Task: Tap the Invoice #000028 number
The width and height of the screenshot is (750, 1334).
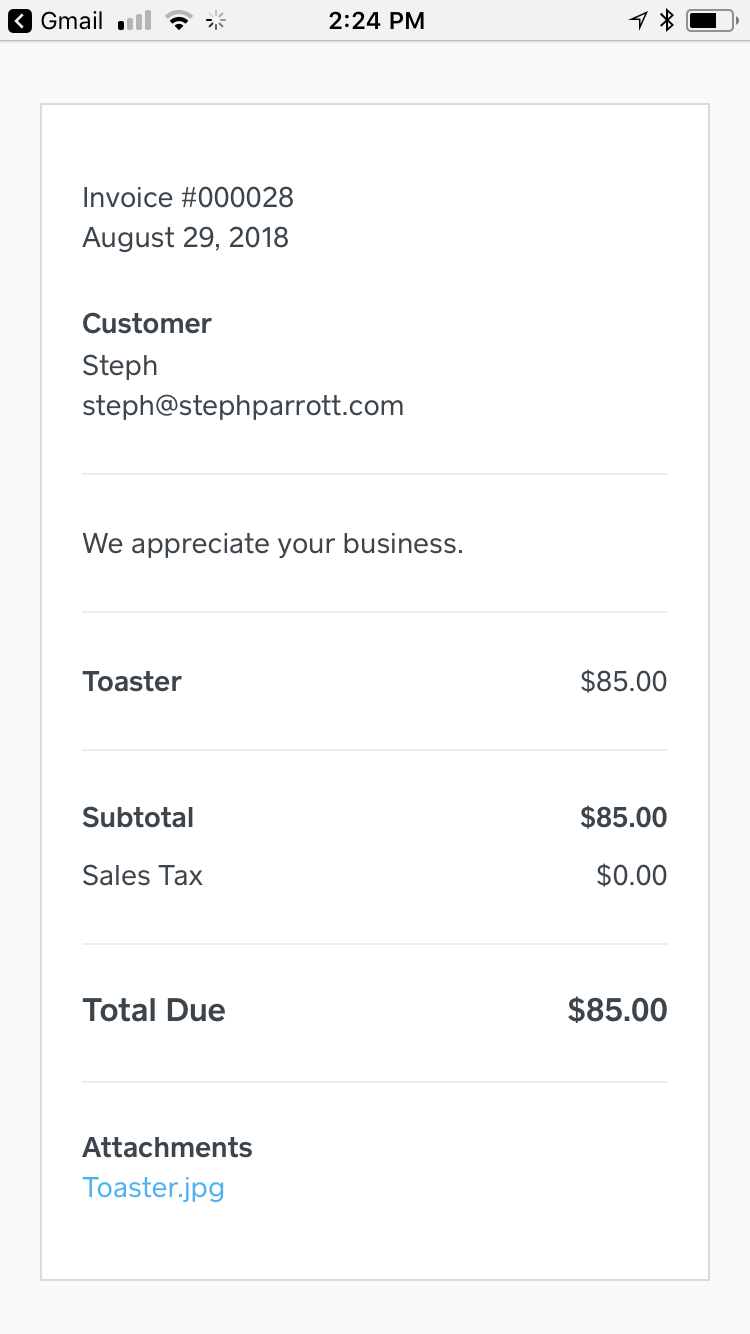Action: (188, 197)
